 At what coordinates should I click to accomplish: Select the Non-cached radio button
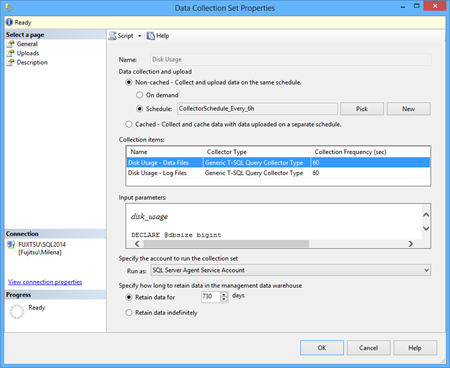(x=129, y=82)
